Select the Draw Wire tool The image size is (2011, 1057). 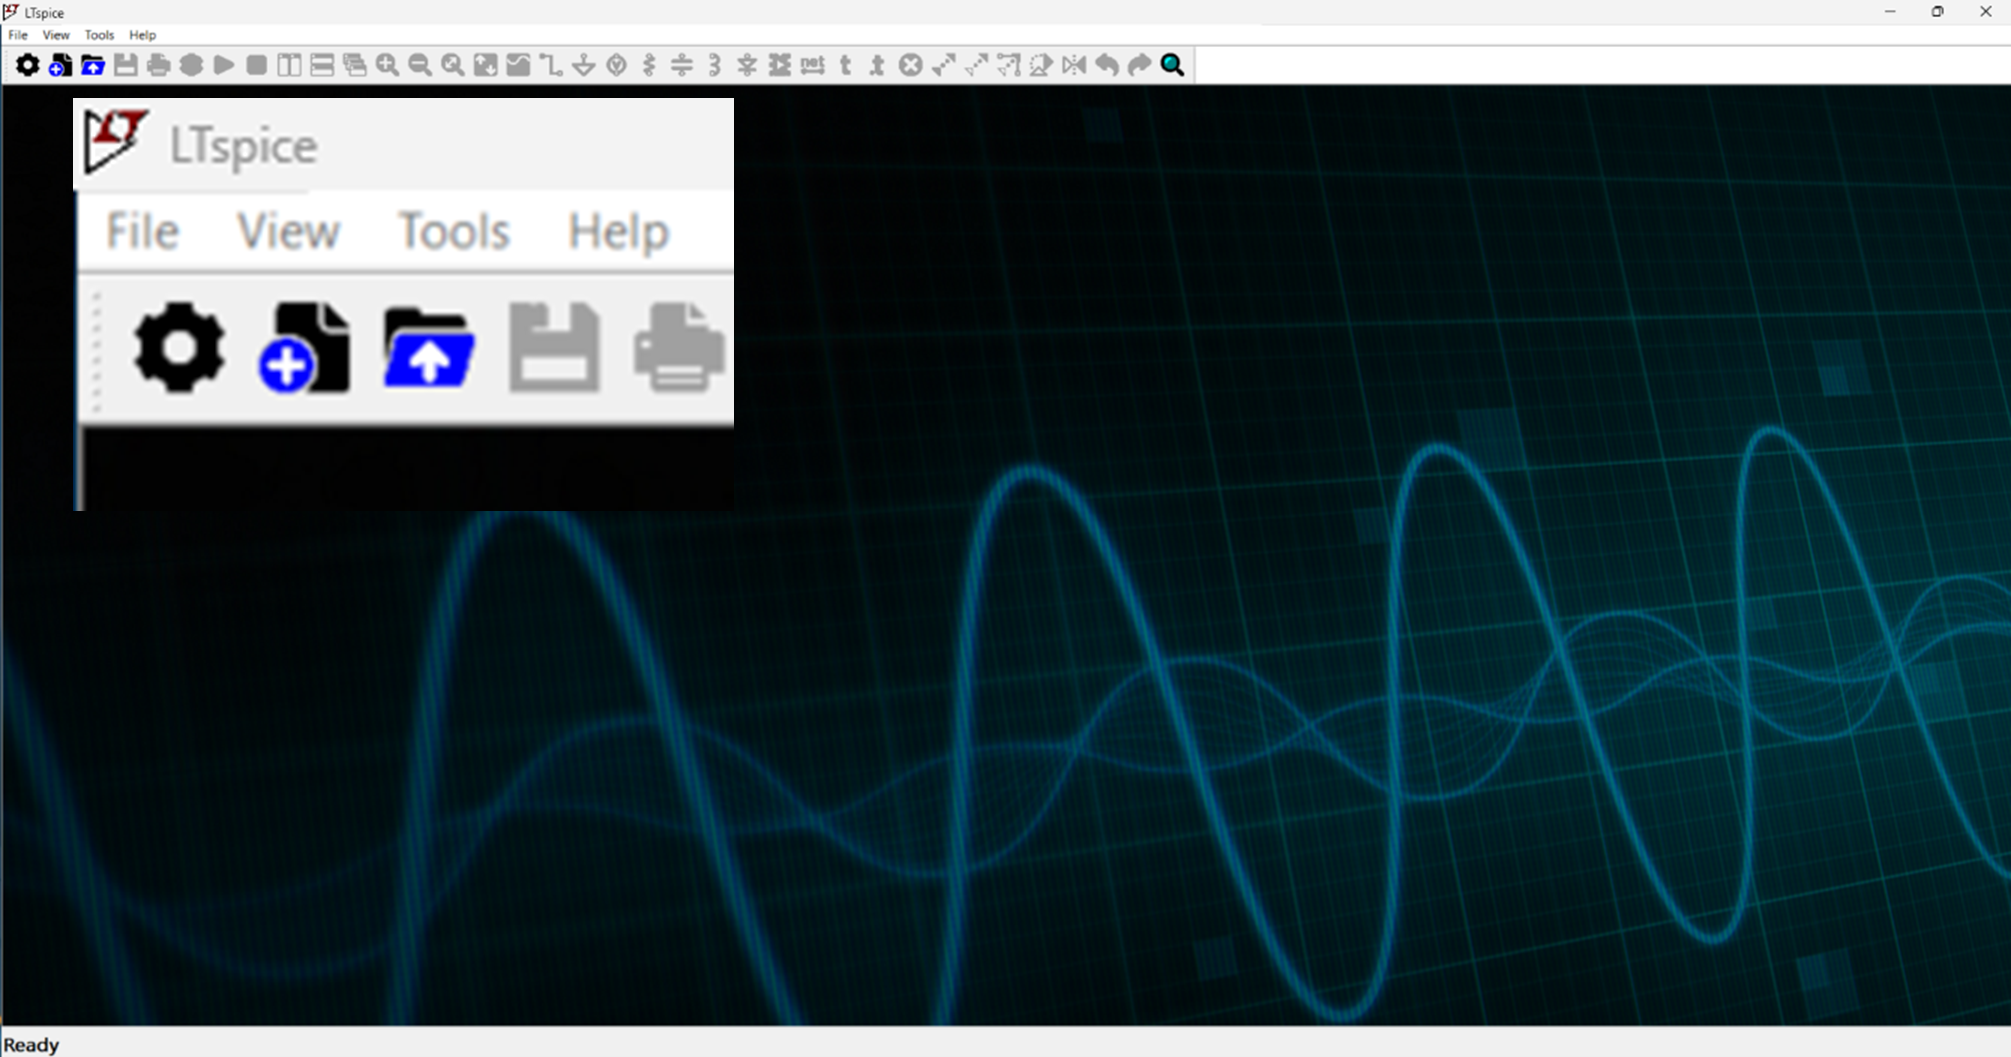tap(550, 65)
